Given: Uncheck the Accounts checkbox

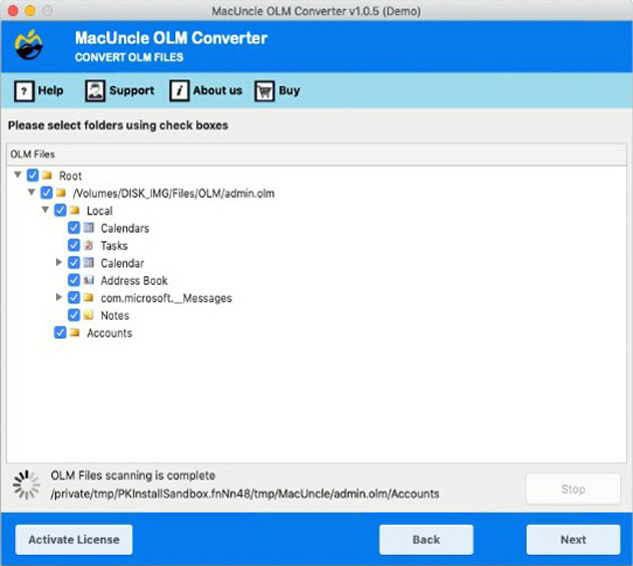Looking at the screenshot, I should click(60, 332).
